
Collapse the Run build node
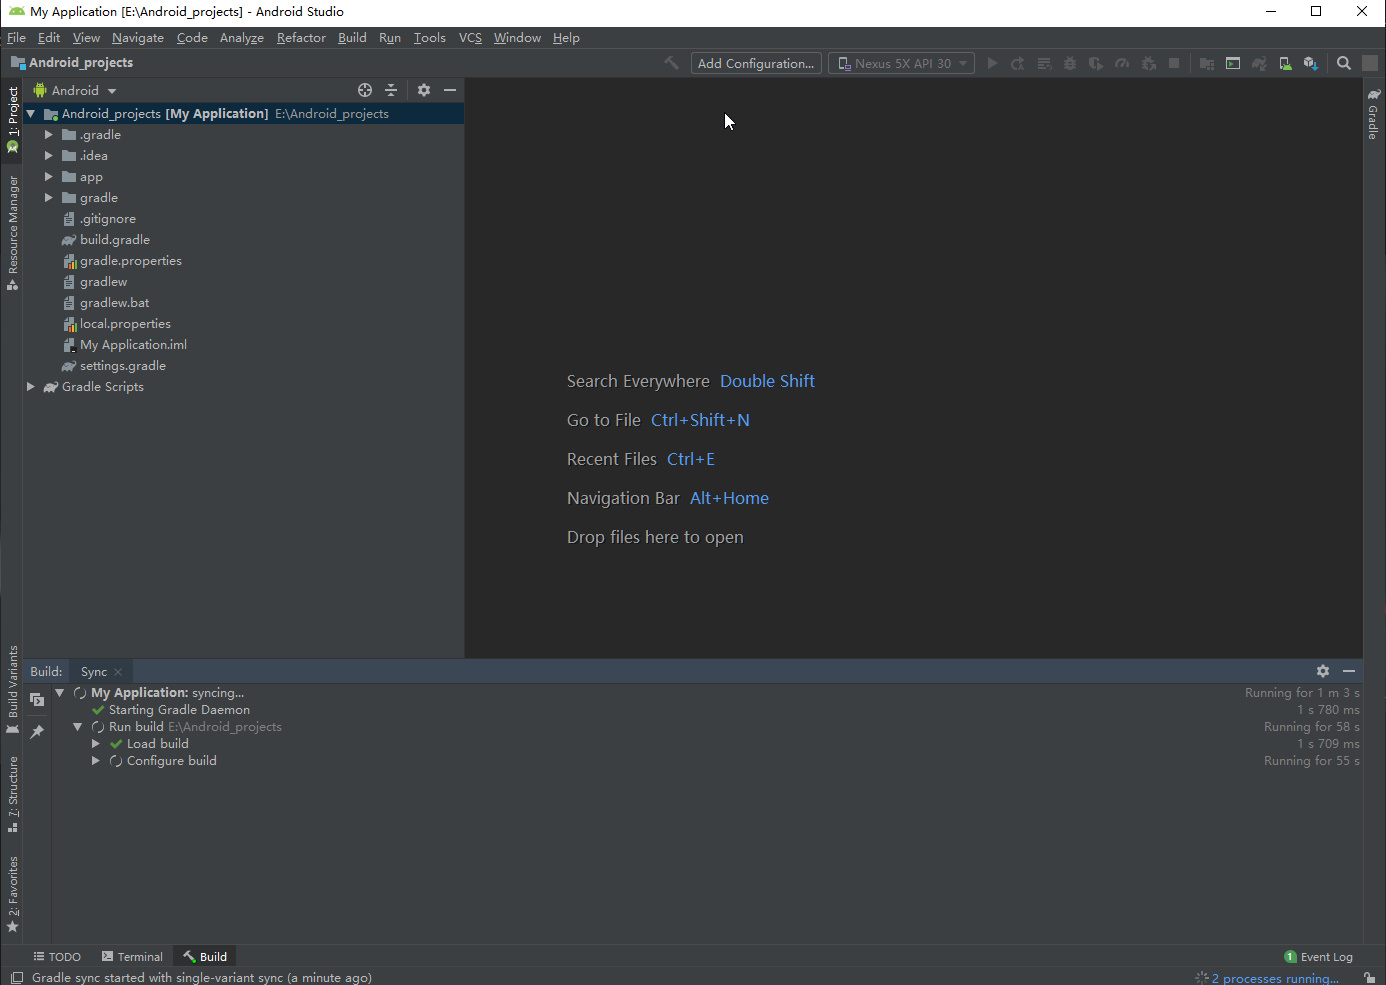(x=77, y=727)
